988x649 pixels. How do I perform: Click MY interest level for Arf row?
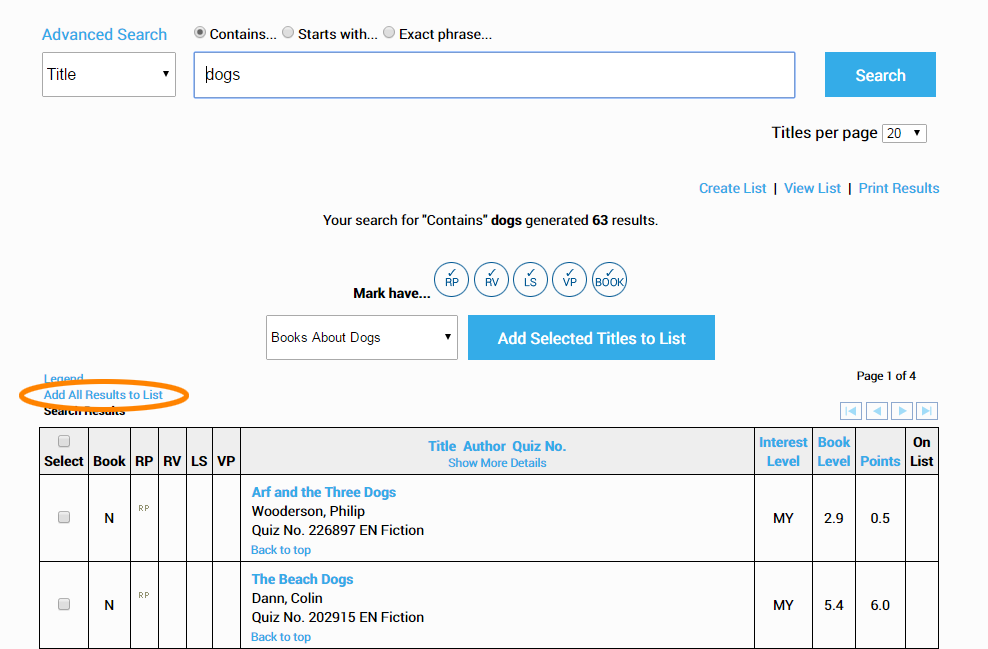coord(783,519)
